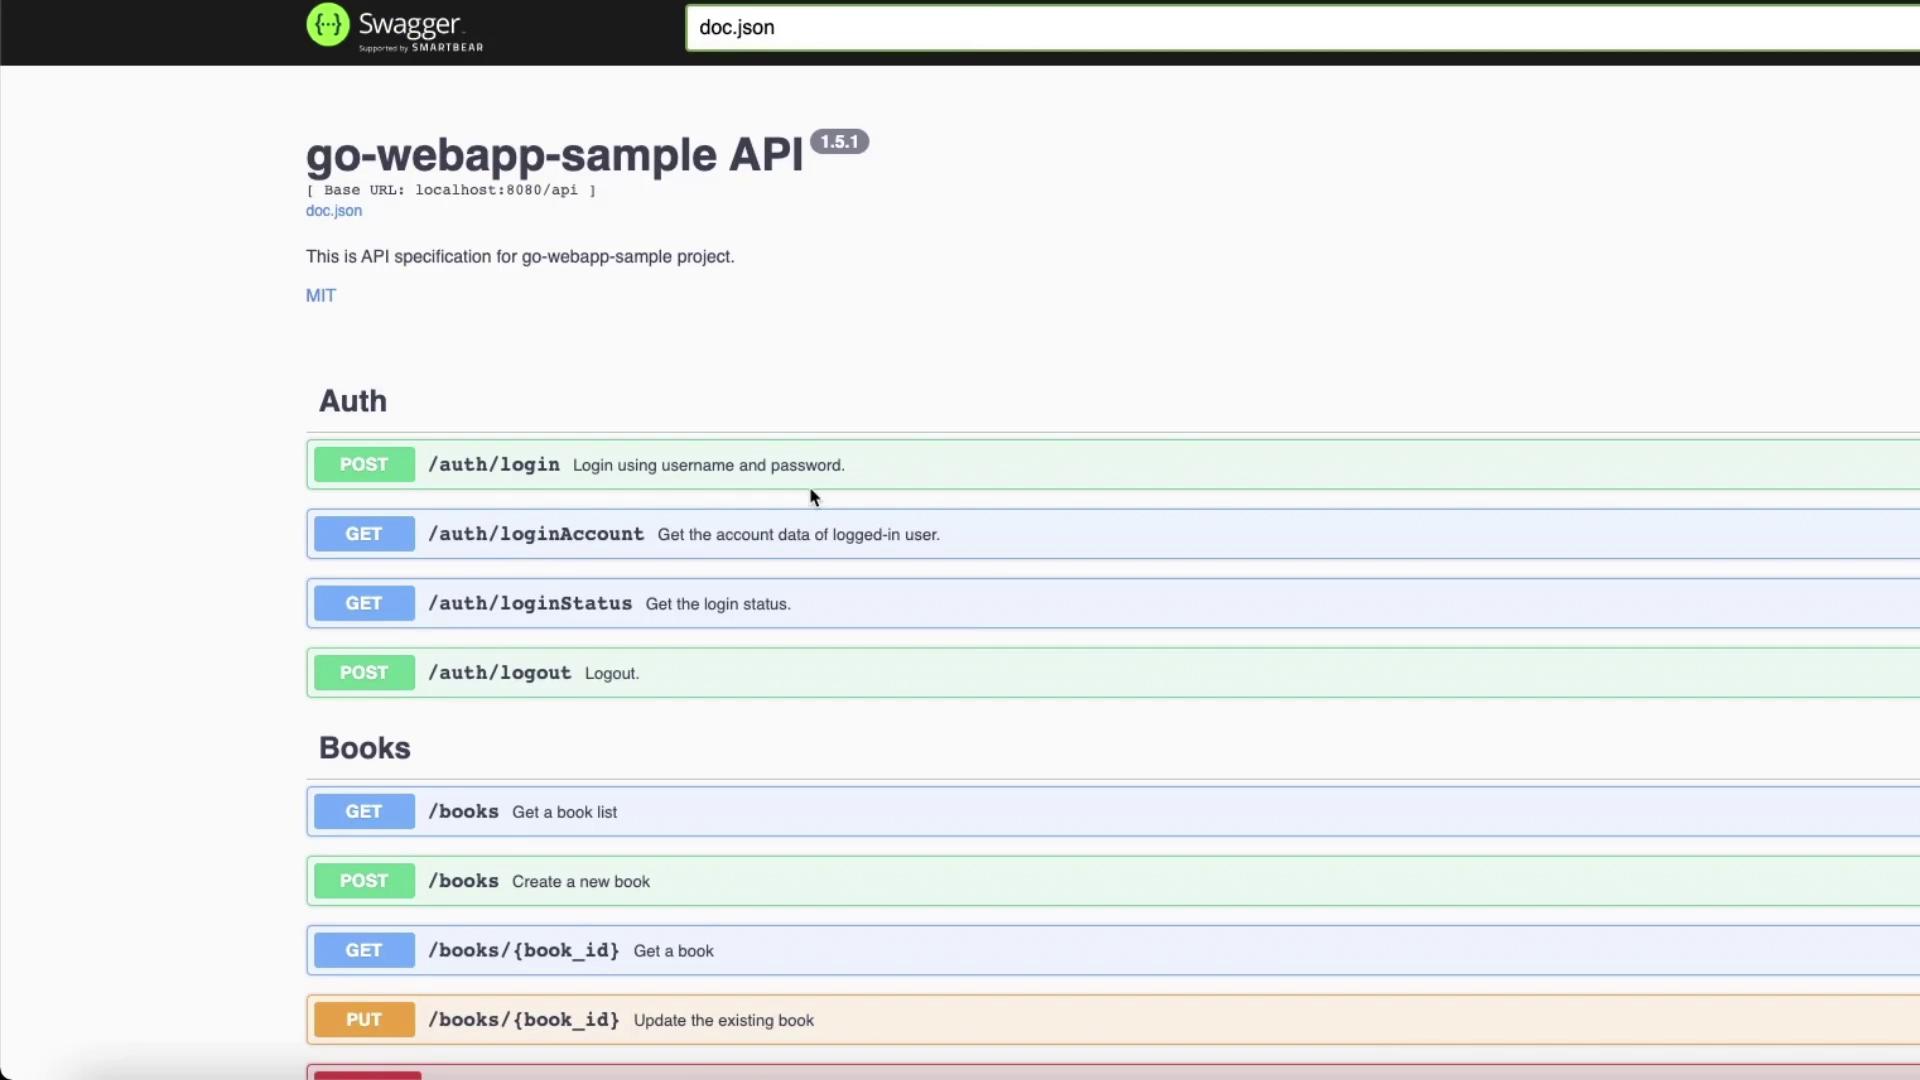Collapse the Books section header

[365, 748]
